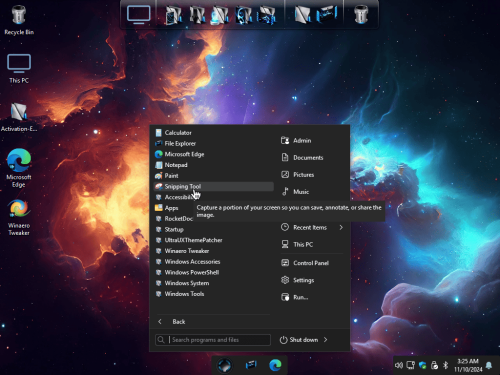Go Back from the all programs list
This screenshot has width=500, height=375.
point(213,322)
